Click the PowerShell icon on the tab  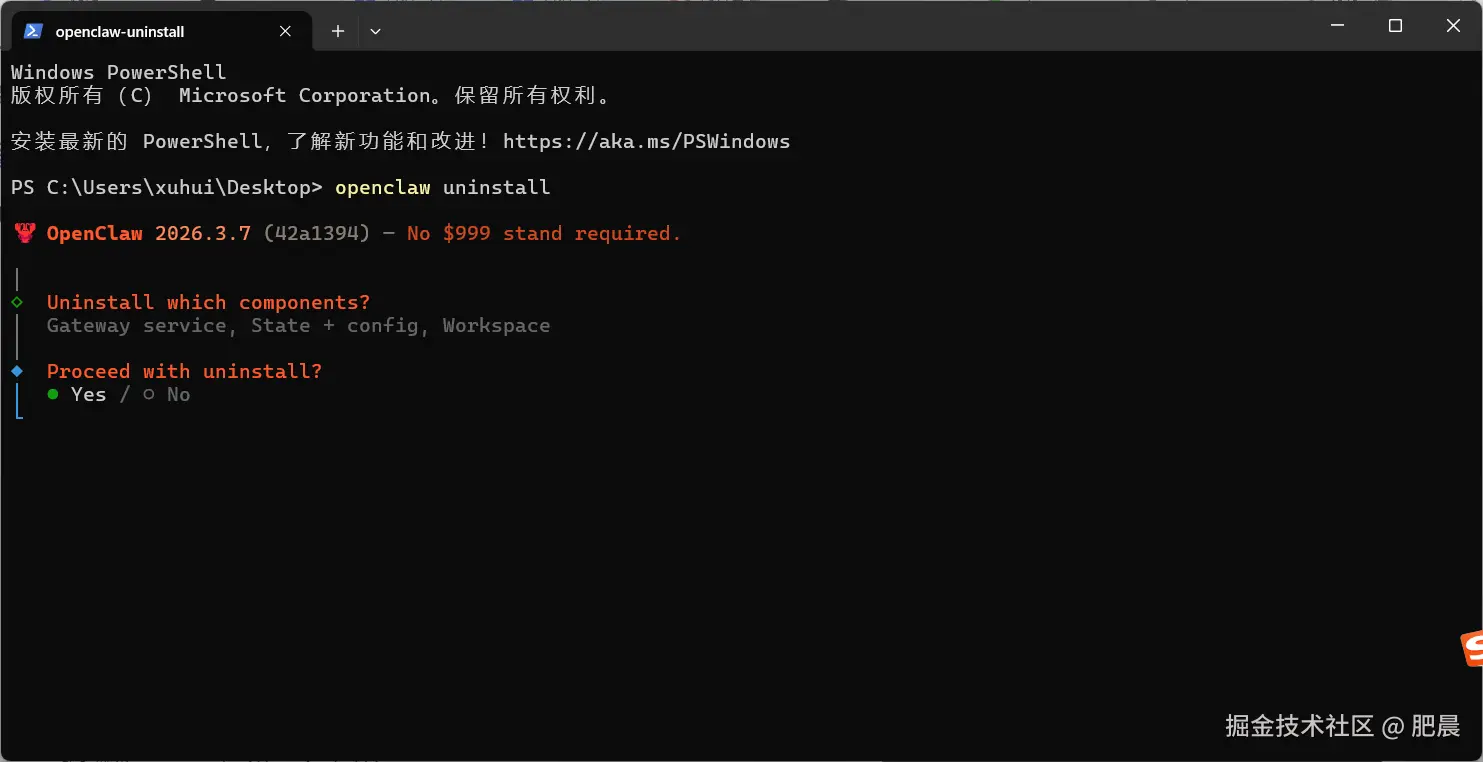pyautogui.click(x=33, y=31)
